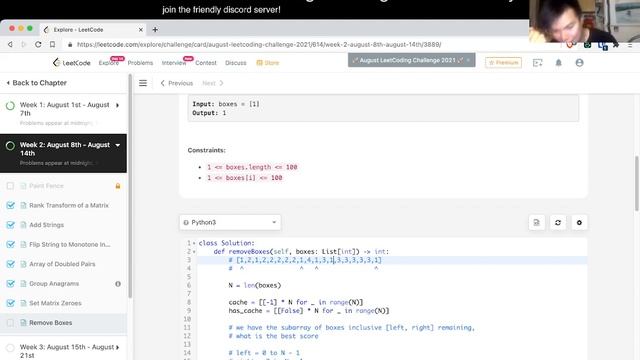Open Group Anagrams problem
The image size is (640, 360).
tap(54, 284)
